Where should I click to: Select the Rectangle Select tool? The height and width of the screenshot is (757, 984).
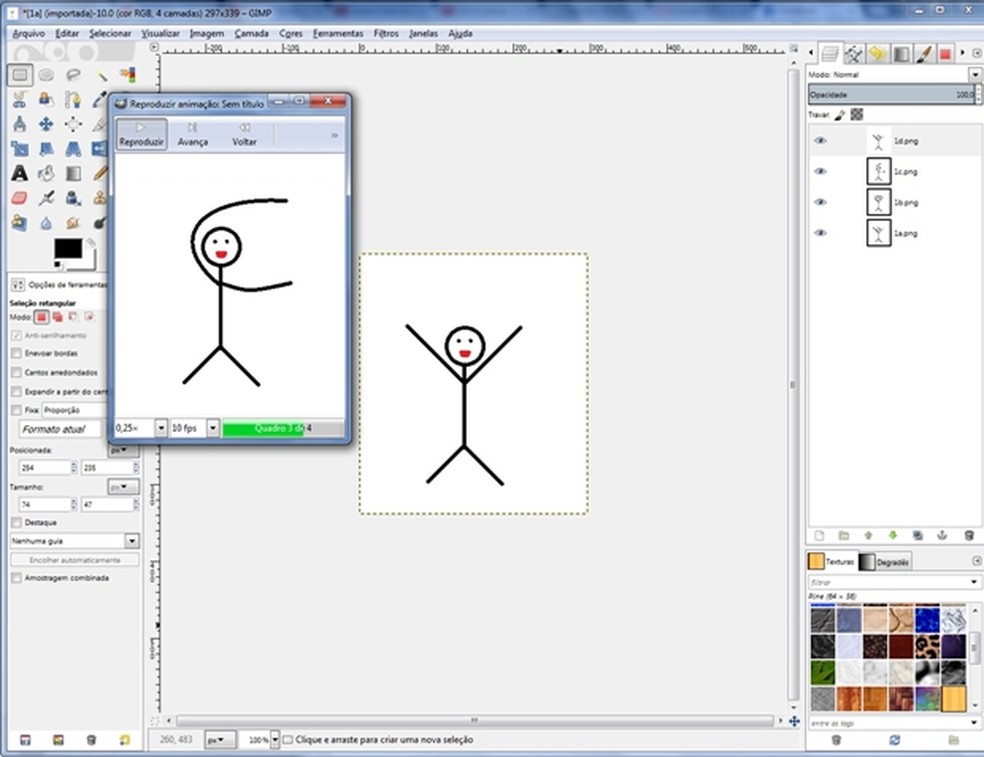pyautogui.click(x=19, y=74)
